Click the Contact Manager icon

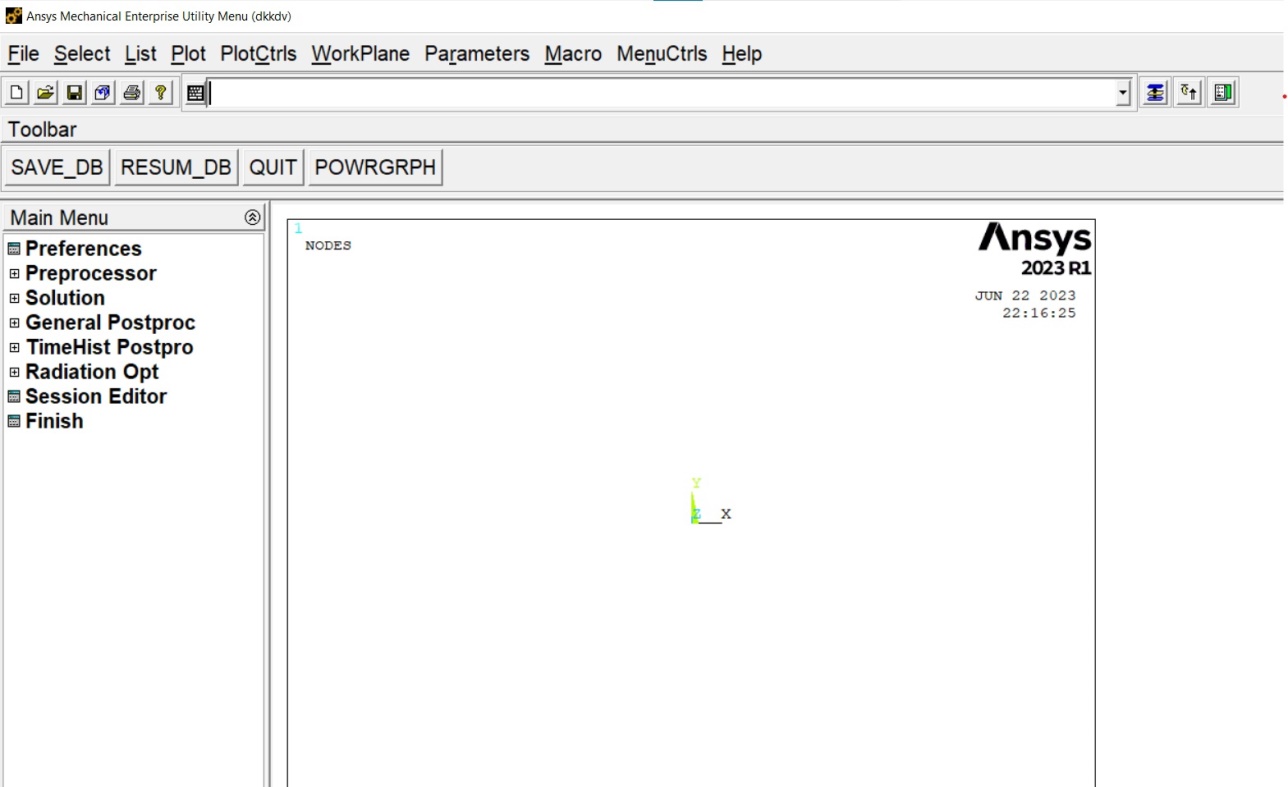tap(1223, 93)
